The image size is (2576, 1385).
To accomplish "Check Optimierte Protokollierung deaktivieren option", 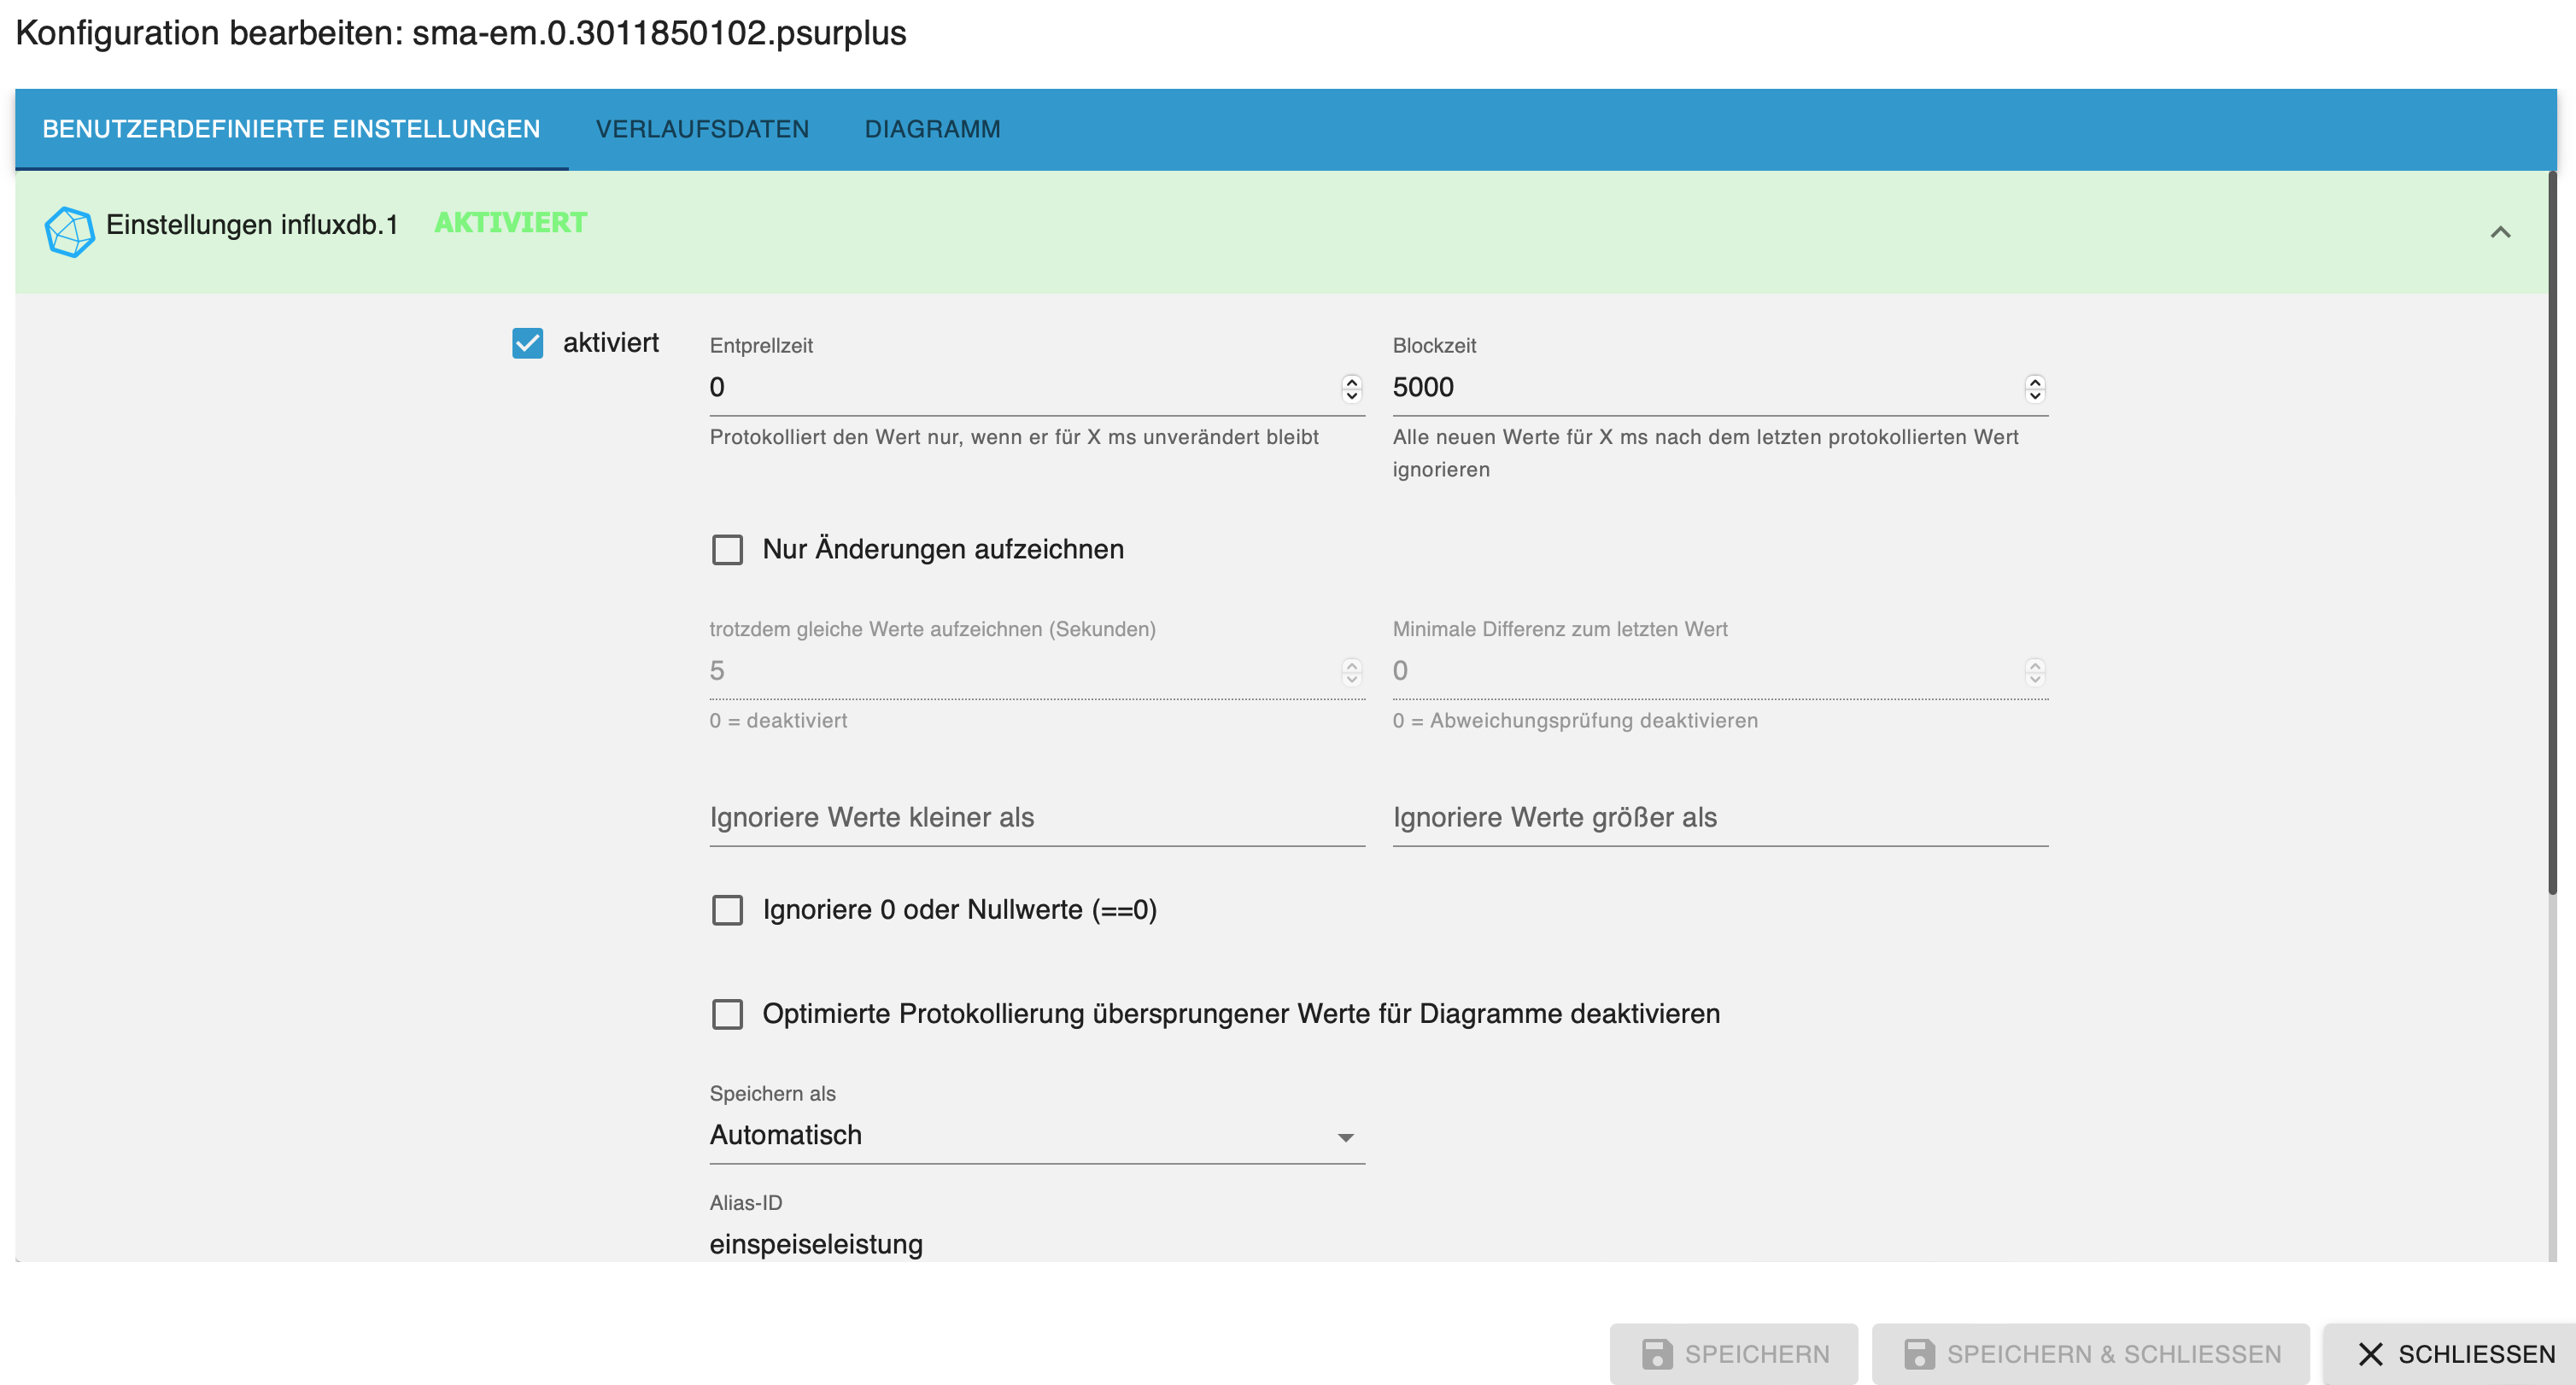I will point(727,1014).
